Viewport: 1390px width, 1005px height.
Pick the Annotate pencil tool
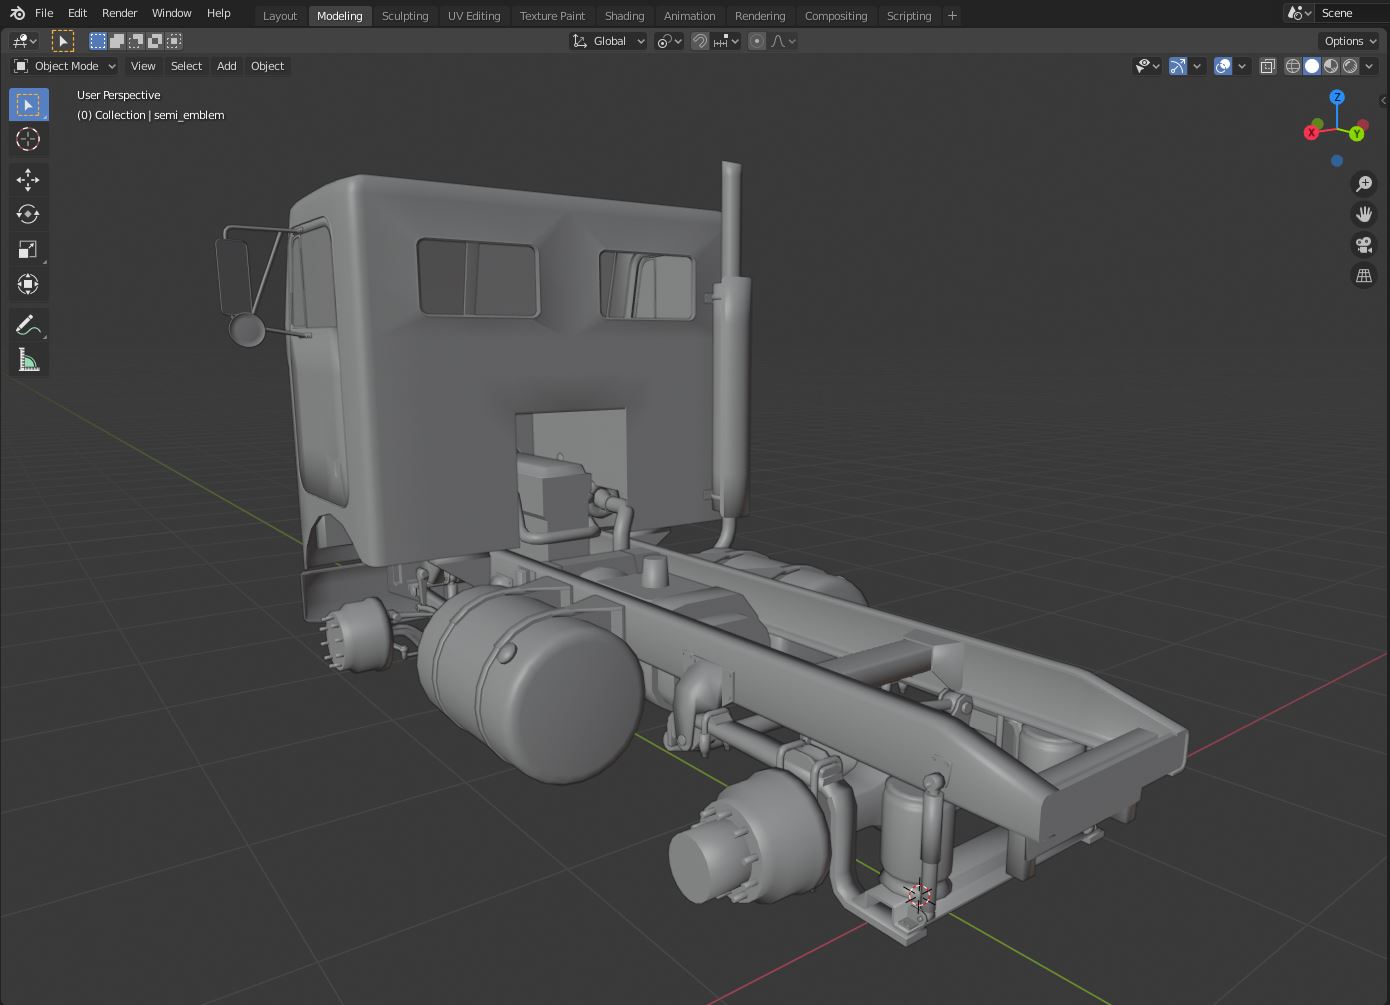[x=28, y=325]
